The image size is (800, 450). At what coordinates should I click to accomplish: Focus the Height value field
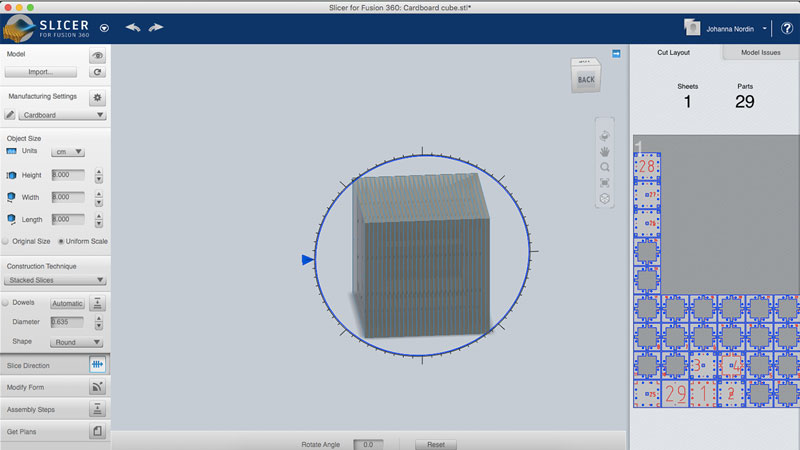[68, 175]
